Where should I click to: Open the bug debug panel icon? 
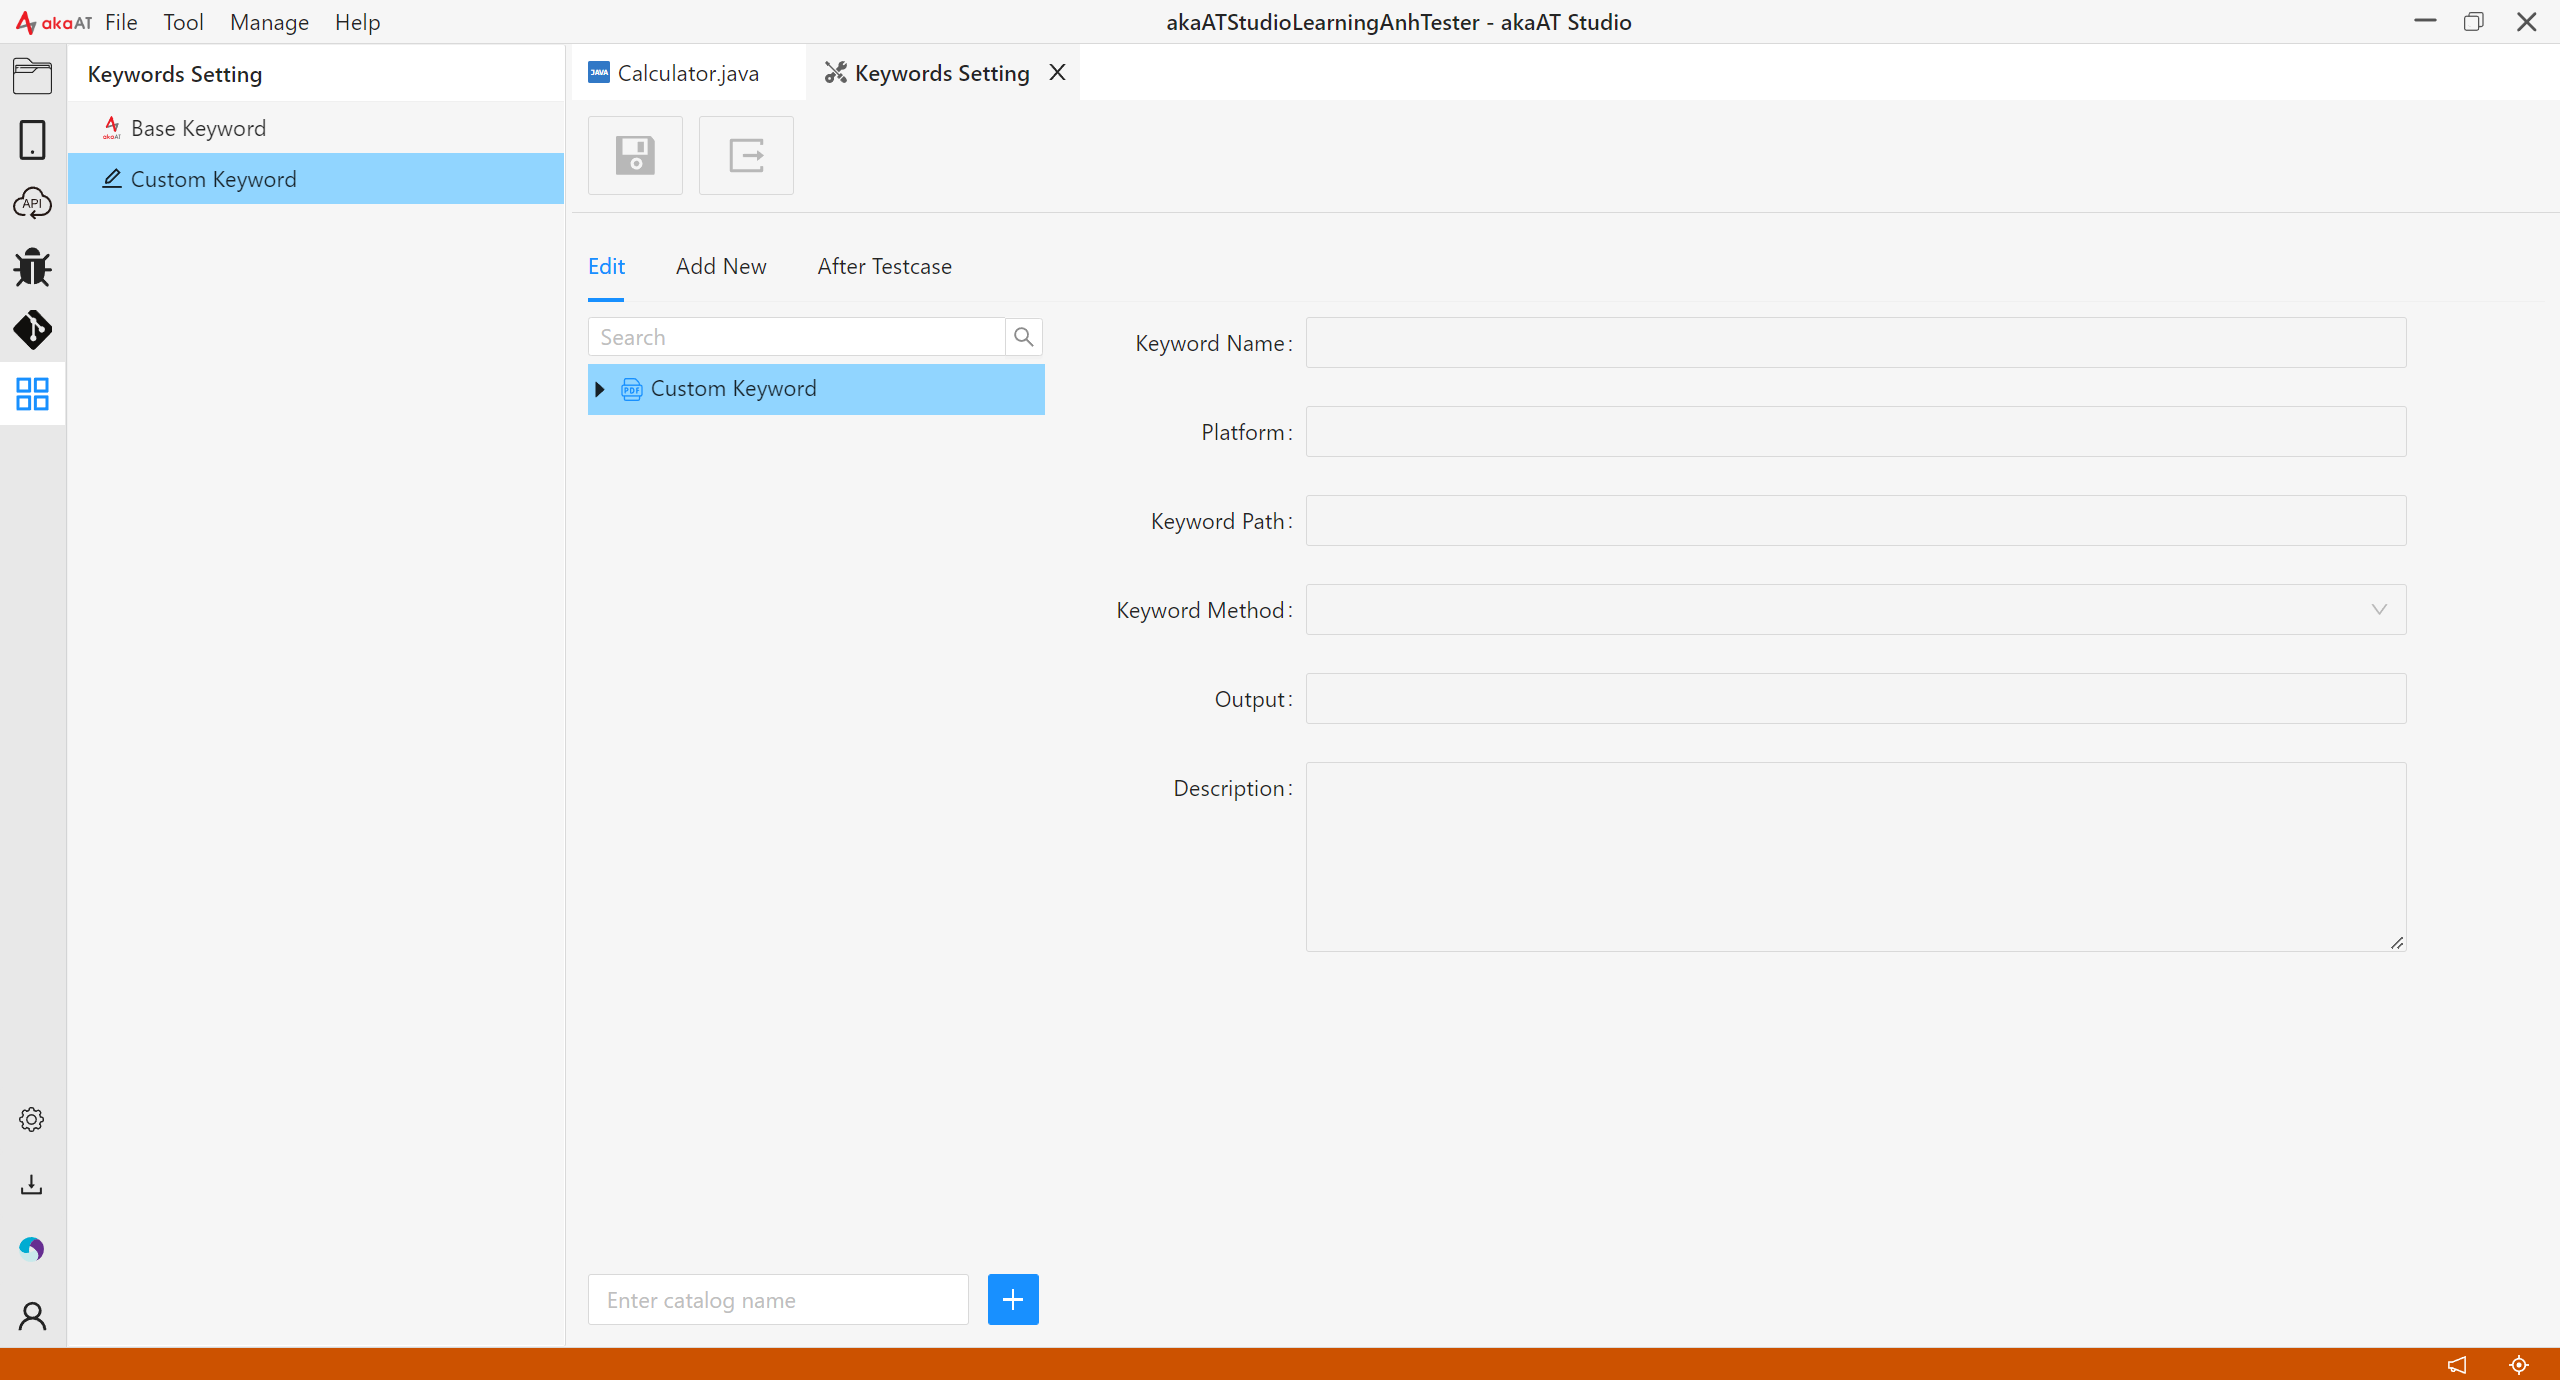(32, 267)
